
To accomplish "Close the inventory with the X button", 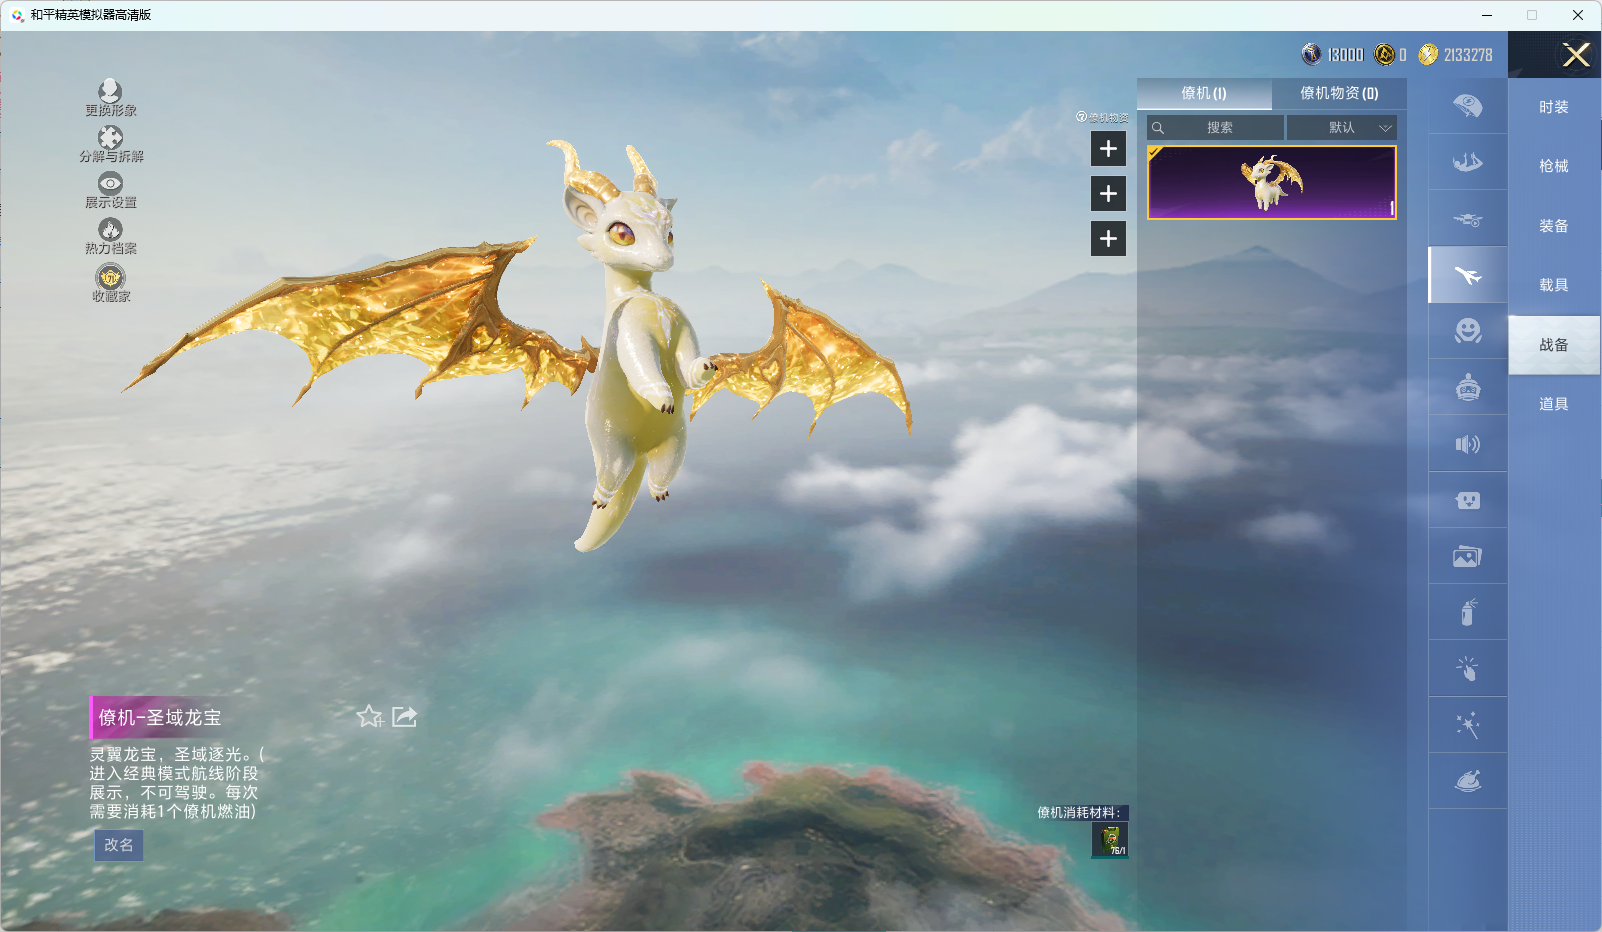I will [1575, 55].
